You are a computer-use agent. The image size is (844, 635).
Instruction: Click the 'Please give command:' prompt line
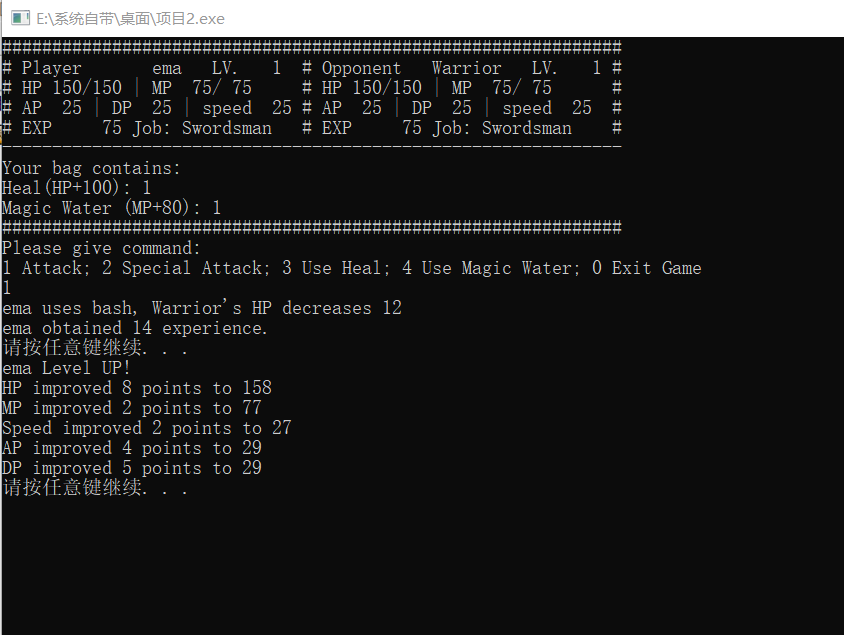(101, 248)
